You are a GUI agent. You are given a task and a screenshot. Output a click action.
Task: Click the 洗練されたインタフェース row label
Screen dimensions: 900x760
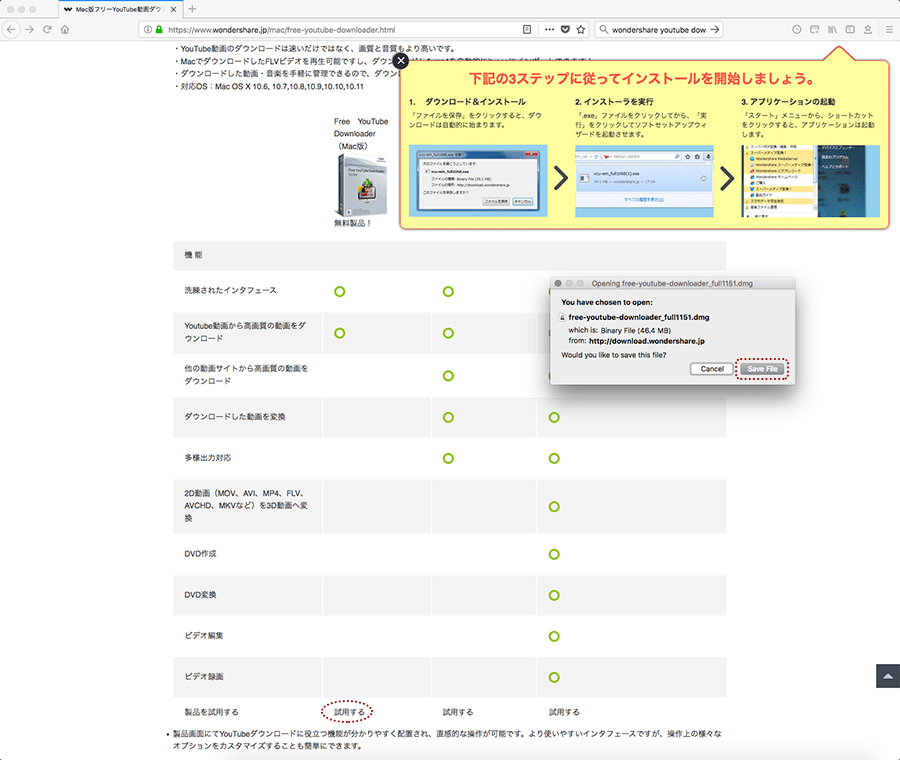(x=230, y=290)
